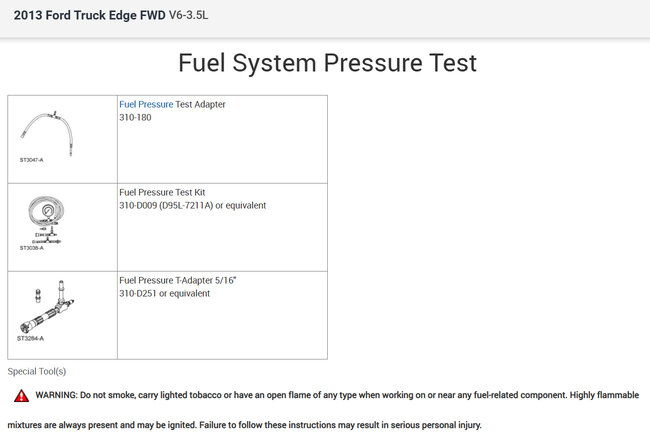Click the words Test Adapter after the link
This screenshot has width=650, height=439.
[200, 104]
